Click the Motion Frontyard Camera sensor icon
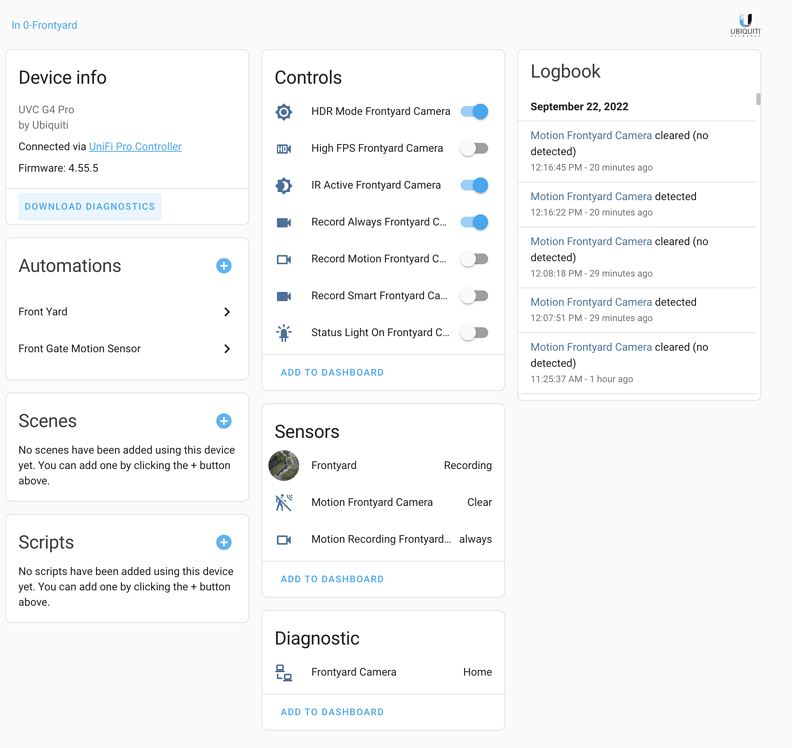 point(284,502)
